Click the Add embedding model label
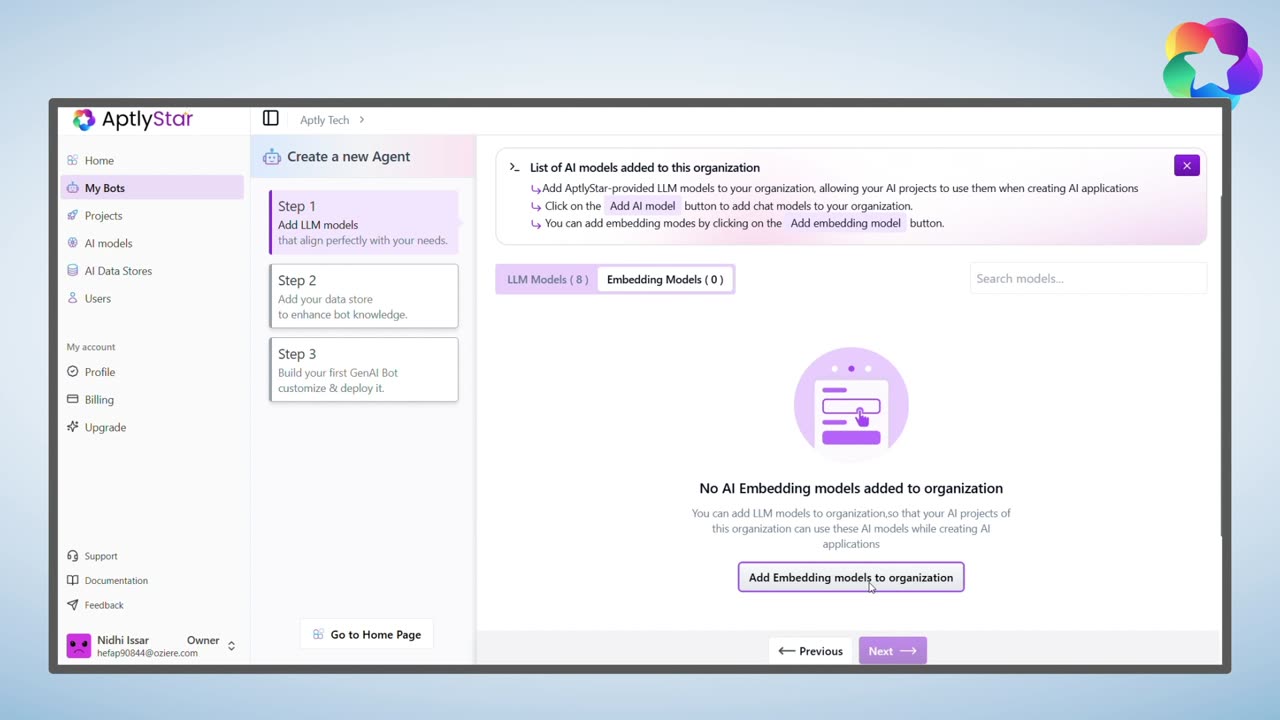Image resolution: width=1280 pixels, height=720 pixels. [x=845, y=223]
